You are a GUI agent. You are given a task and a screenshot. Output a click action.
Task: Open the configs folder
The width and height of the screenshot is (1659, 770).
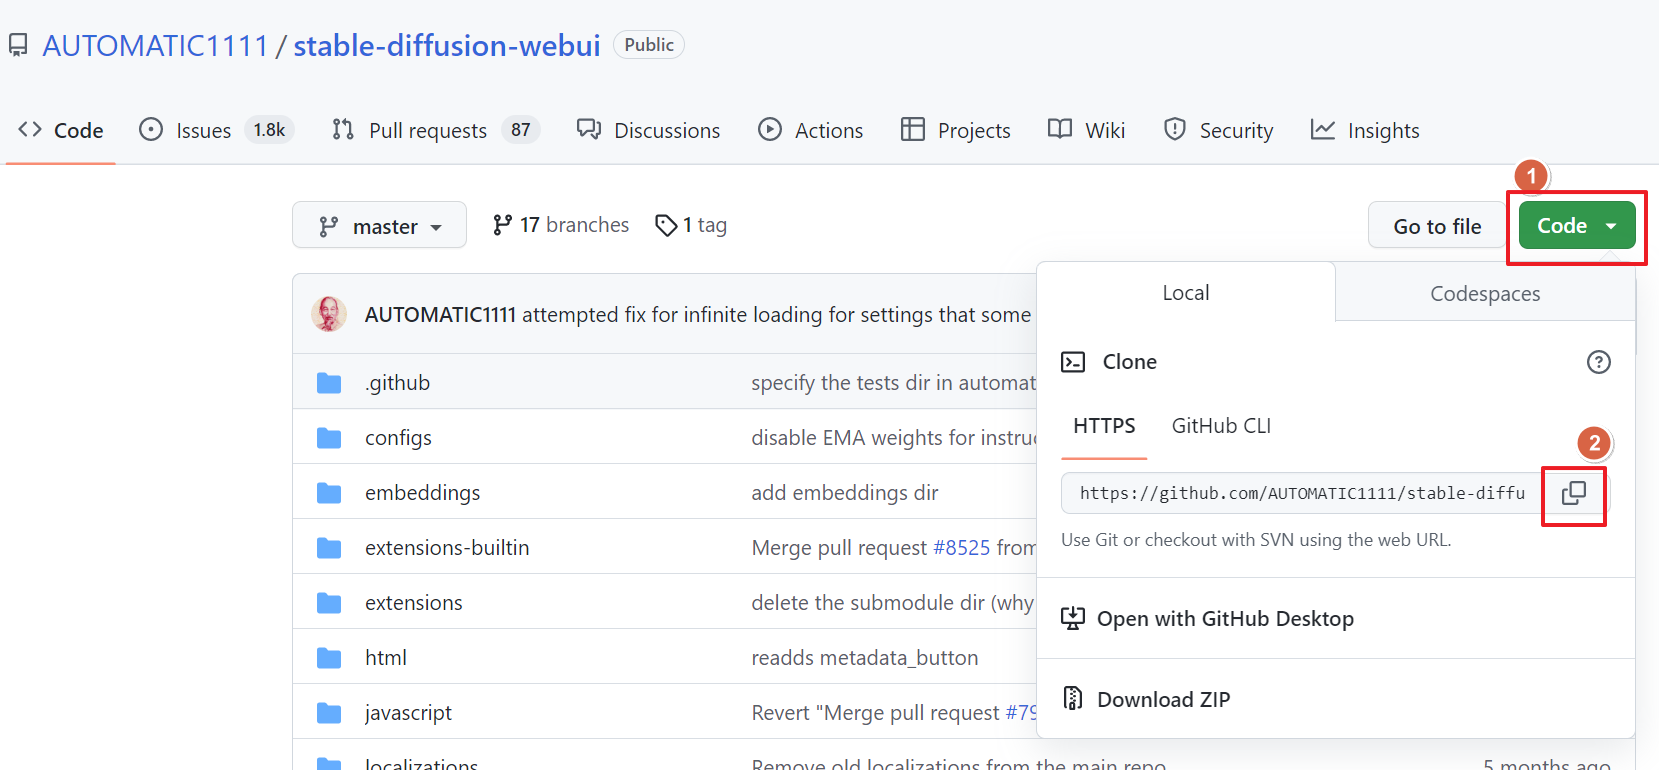point(398,438)
